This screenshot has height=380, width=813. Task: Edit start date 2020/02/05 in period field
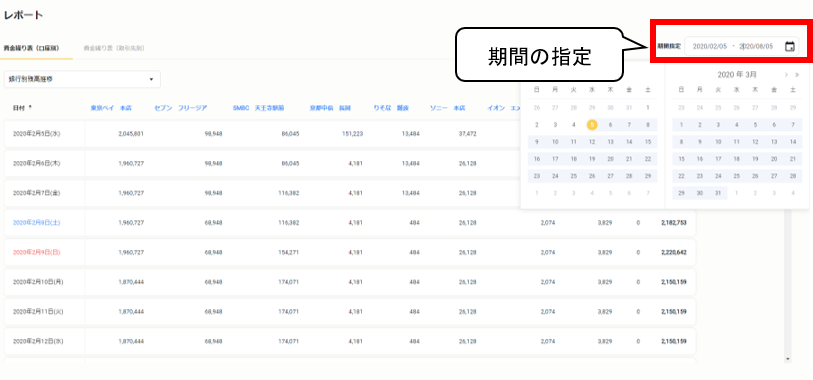(x=710, y=46)
